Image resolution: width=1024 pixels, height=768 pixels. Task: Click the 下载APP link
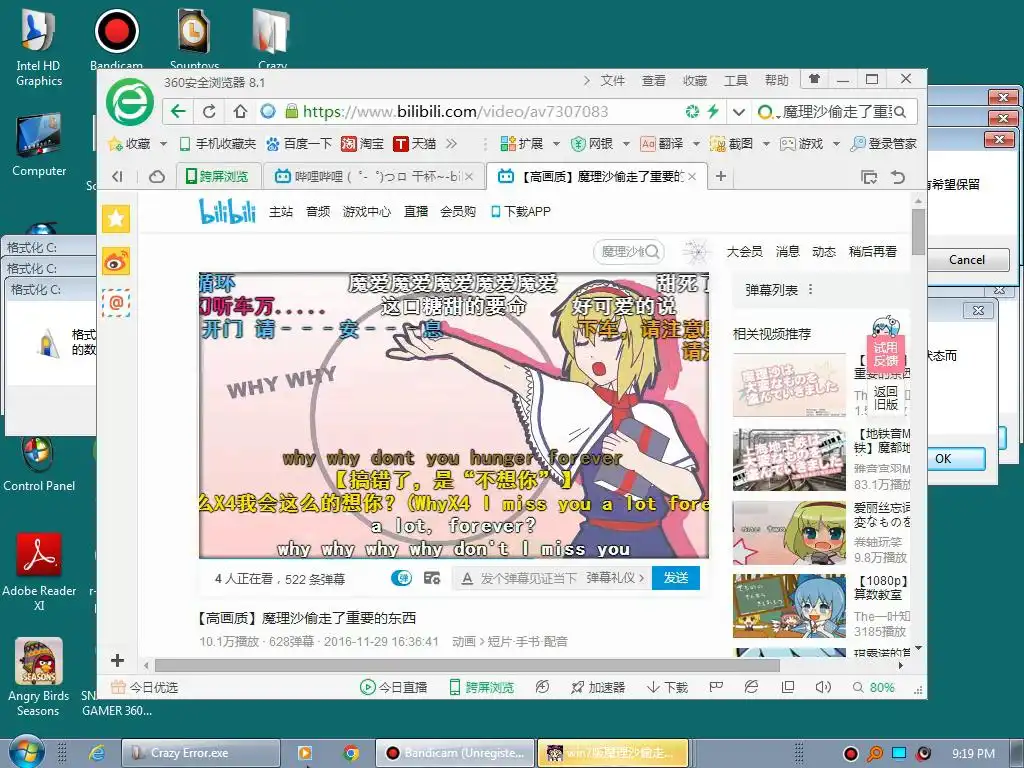point(521,212)
